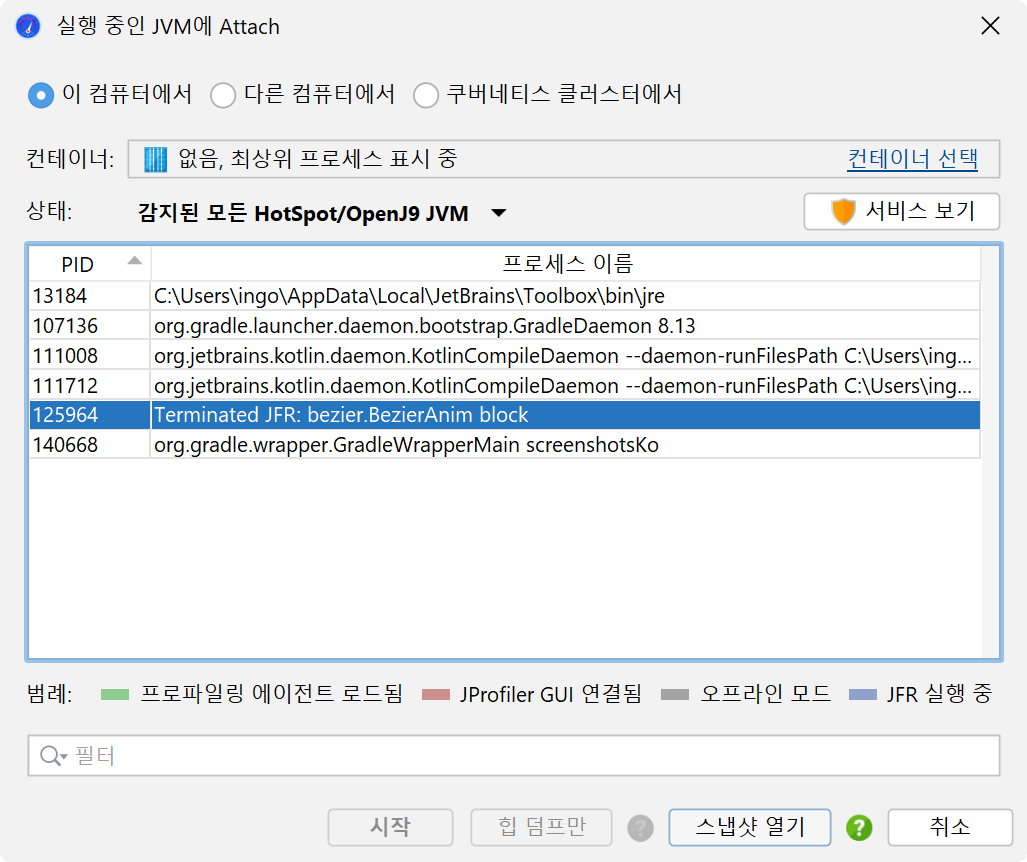Click the gray 오프라인 모드 legend swatch

[x=675, y=694]
